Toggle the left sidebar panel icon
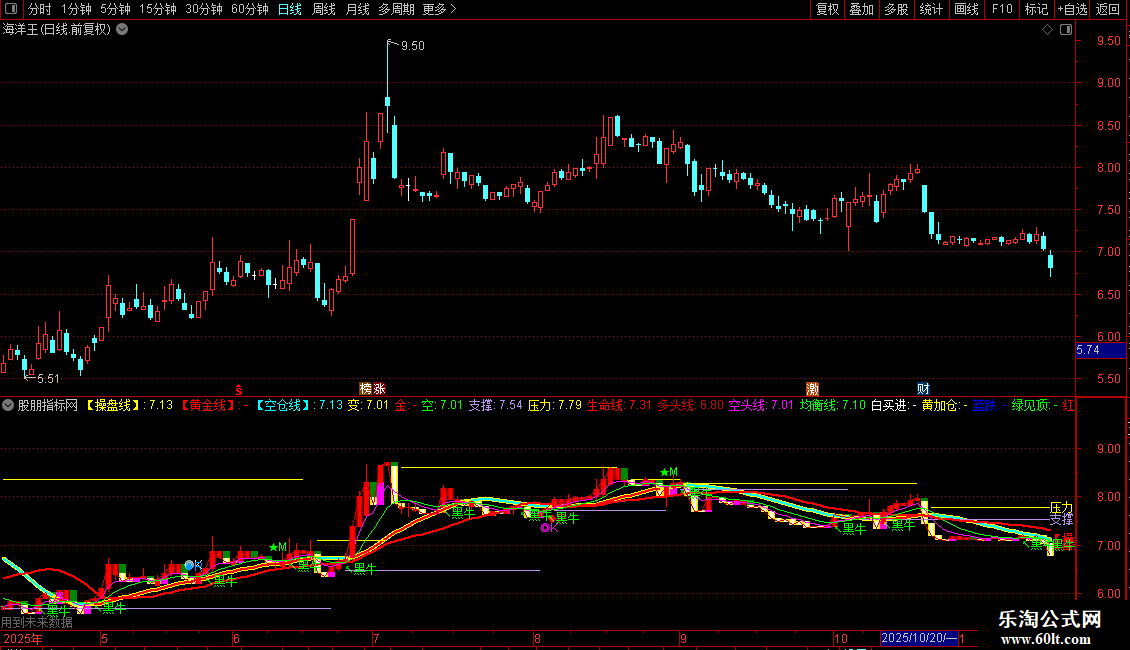 click(11, 9)
